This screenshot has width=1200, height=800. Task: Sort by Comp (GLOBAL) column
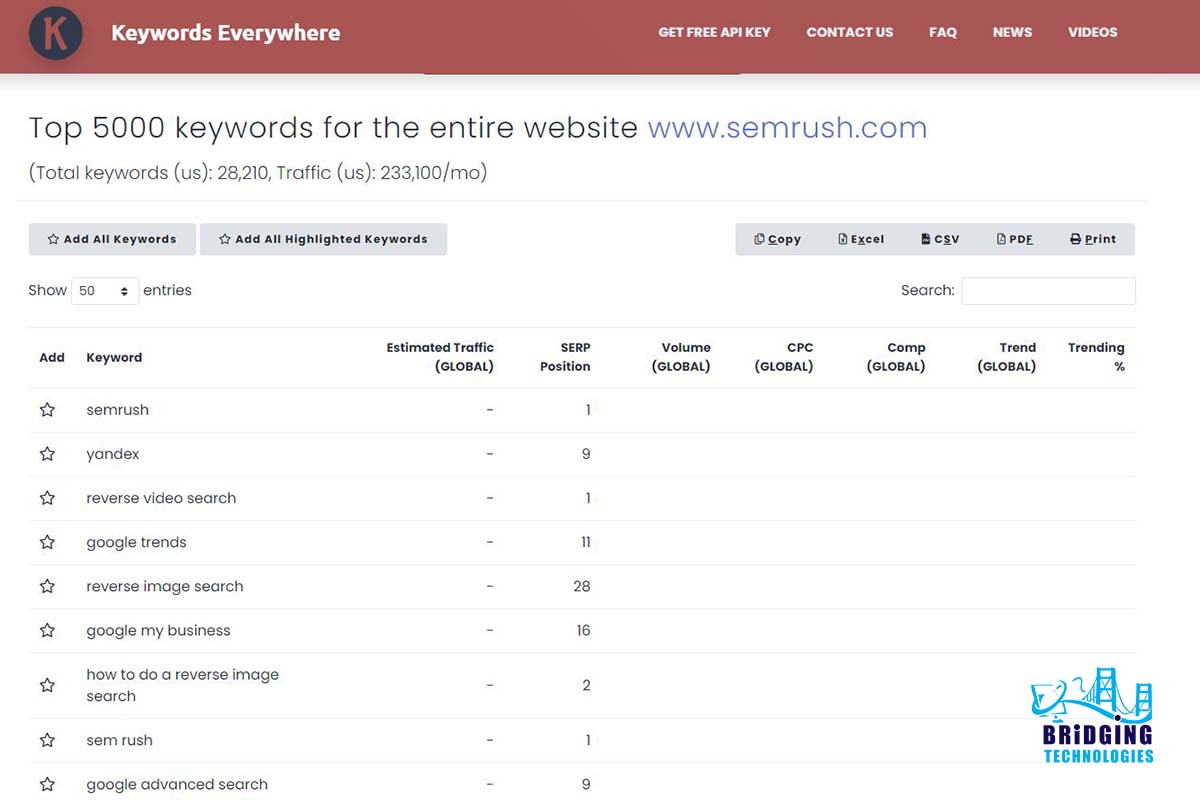click(896, 357)
